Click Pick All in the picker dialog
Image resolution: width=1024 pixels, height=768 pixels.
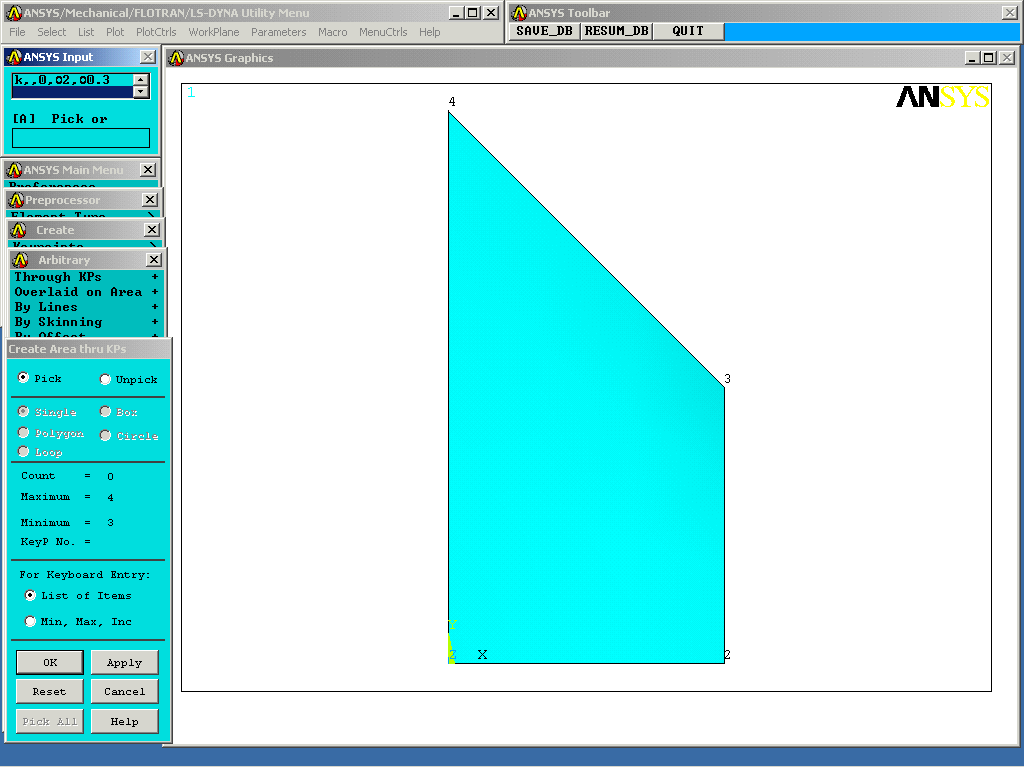[x=50, y=722]
